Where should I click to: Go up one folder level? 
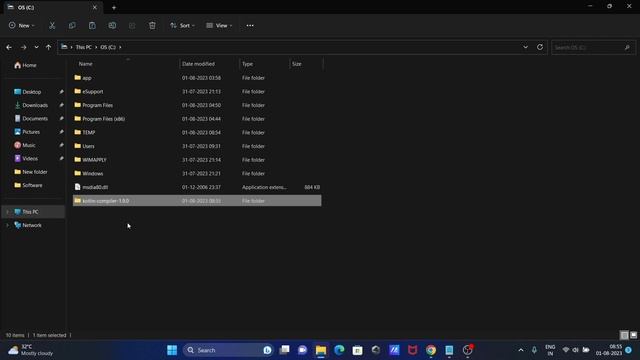point(49,47)
